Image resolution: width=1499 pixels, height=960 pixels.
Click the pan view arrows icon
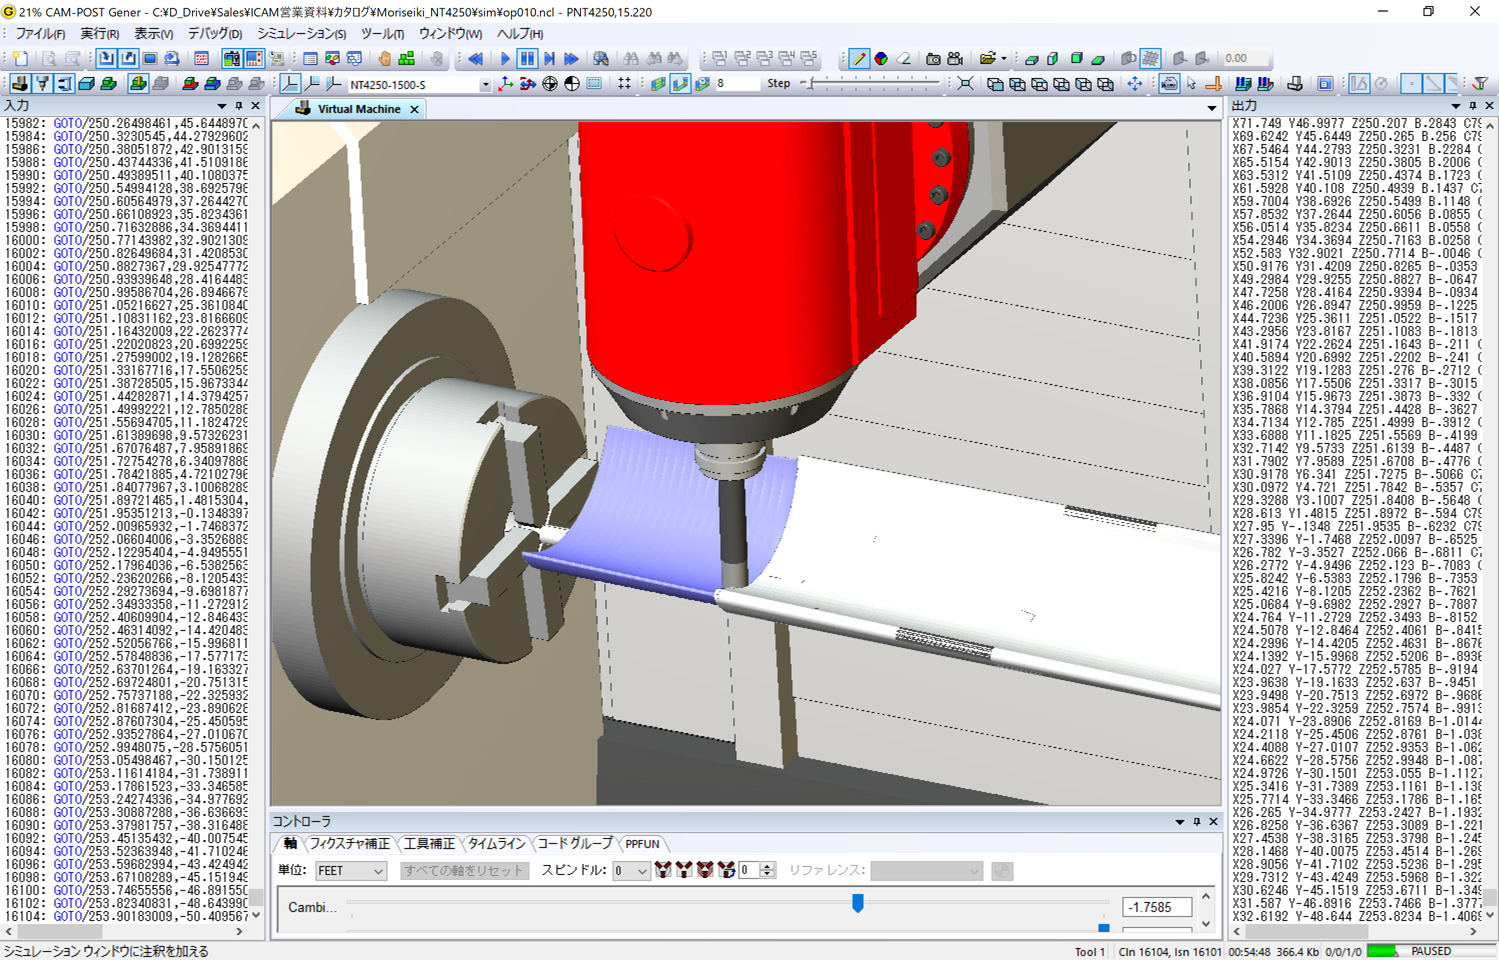[x=1134, y=84]
